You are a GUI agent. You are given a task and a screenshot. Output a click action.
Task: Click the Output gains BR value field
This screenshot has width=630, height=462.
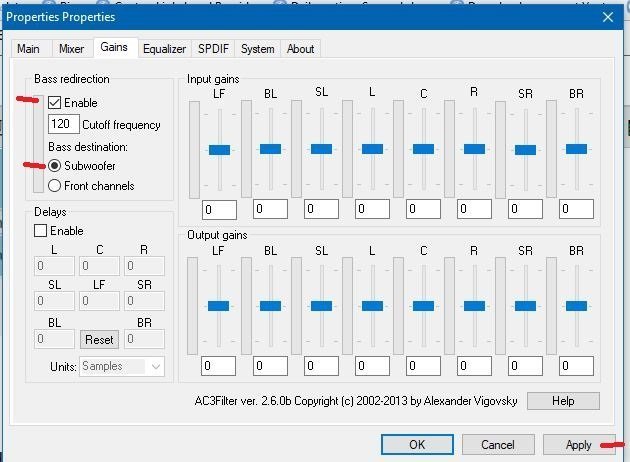(x=577, y=366)
